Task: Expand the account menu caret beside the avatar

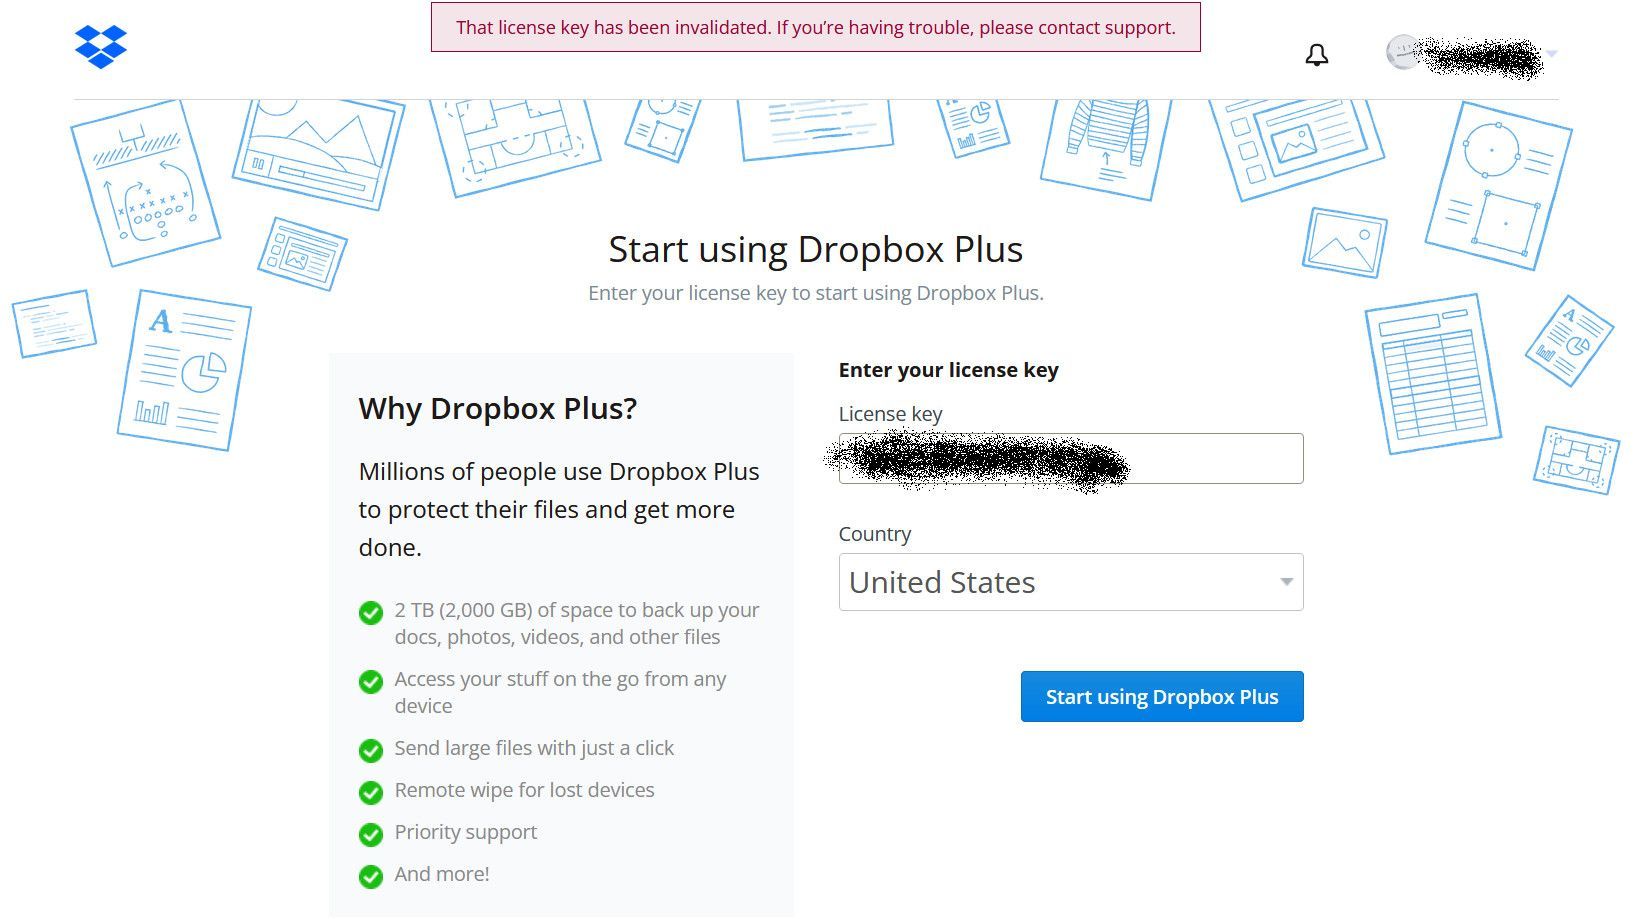Action: 1551,52
